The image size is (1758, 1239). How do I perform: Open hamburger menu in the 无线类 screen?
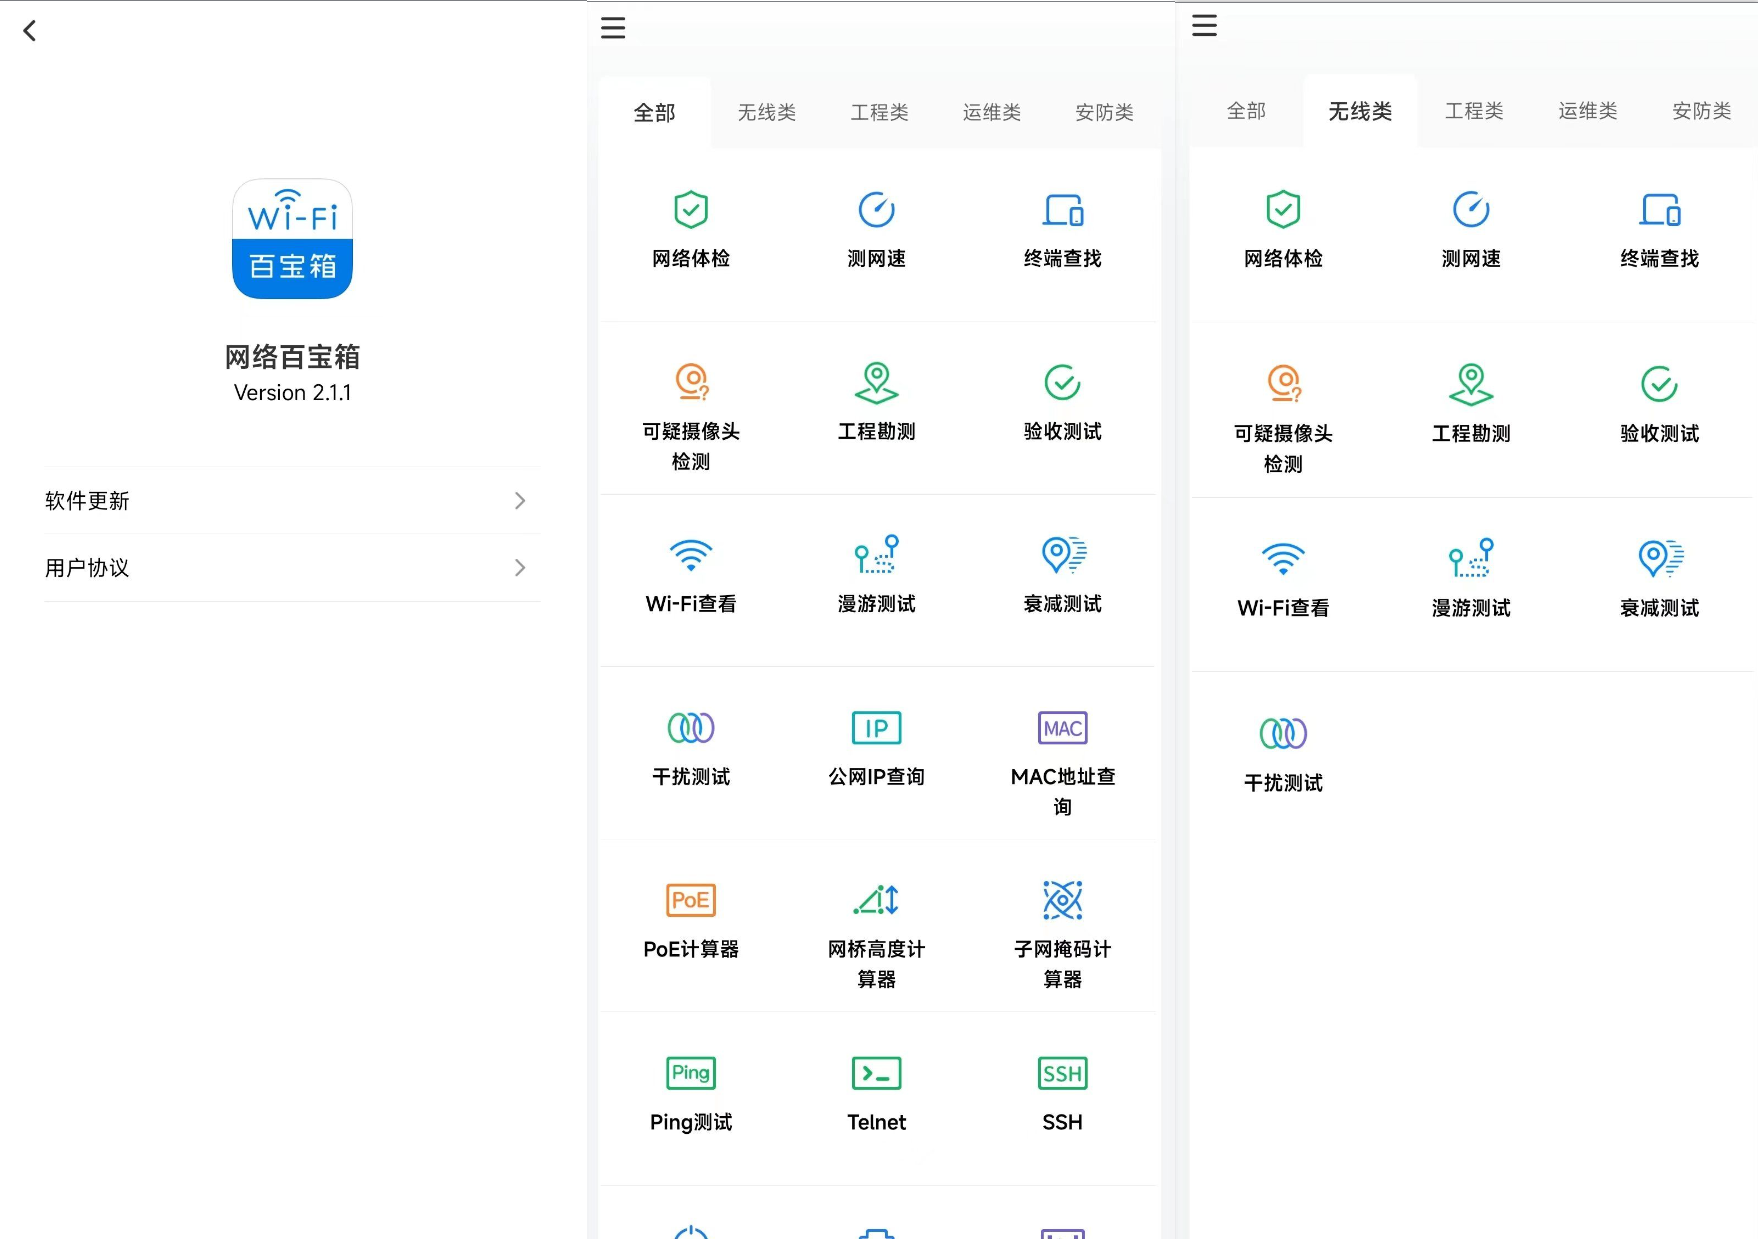1205,25
